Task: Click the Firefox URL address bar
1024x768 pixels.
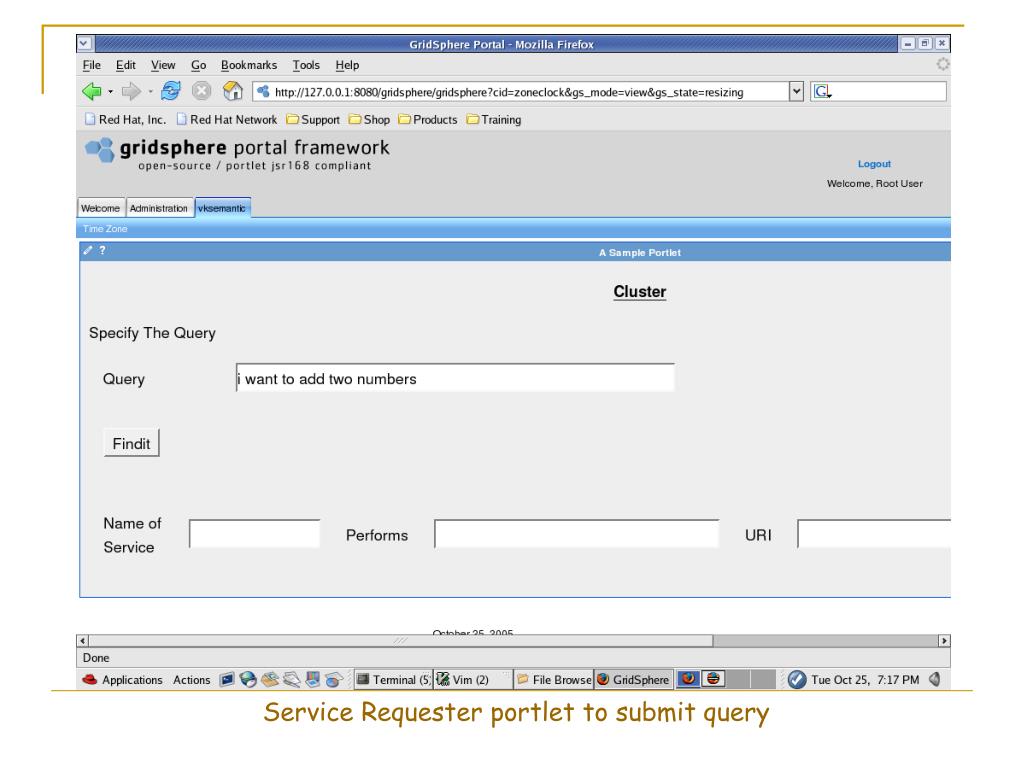Action: [521, 92]
